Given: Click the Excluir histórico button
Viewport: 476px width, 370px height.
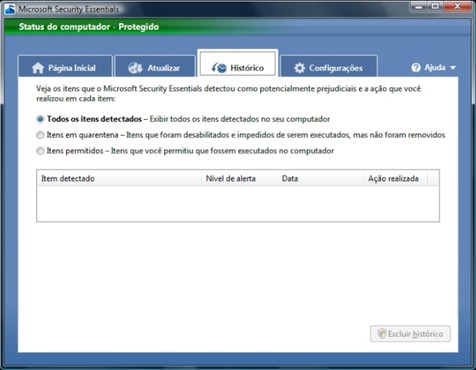Looking at the screenshot, I should pyautogui.click(x=410, y=334).
